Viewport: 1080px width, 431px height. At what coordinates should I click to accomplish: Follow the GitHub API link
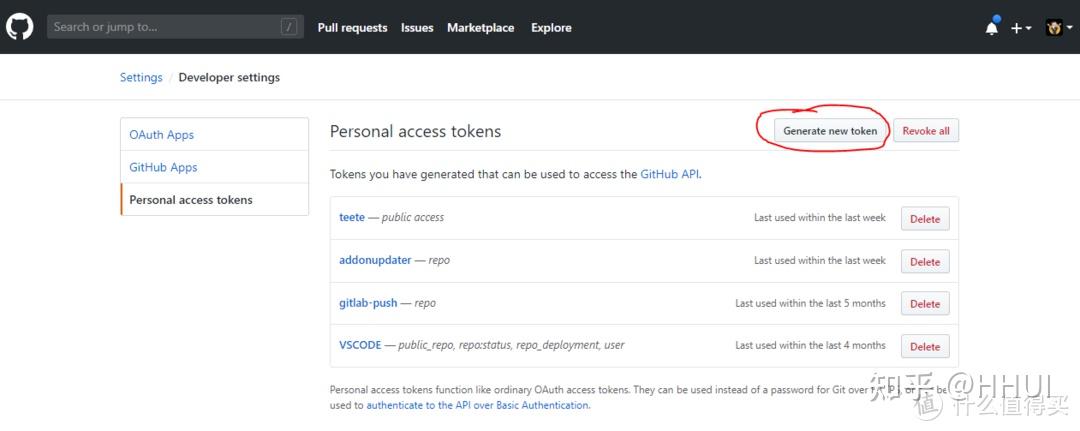click(670, 174)
